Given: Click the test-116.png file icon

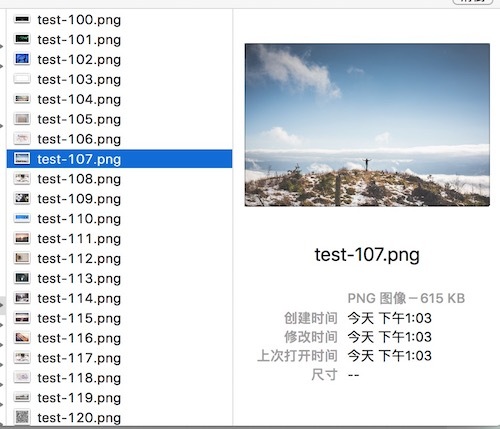Looking at the screenshot, I should click(22, 338).
